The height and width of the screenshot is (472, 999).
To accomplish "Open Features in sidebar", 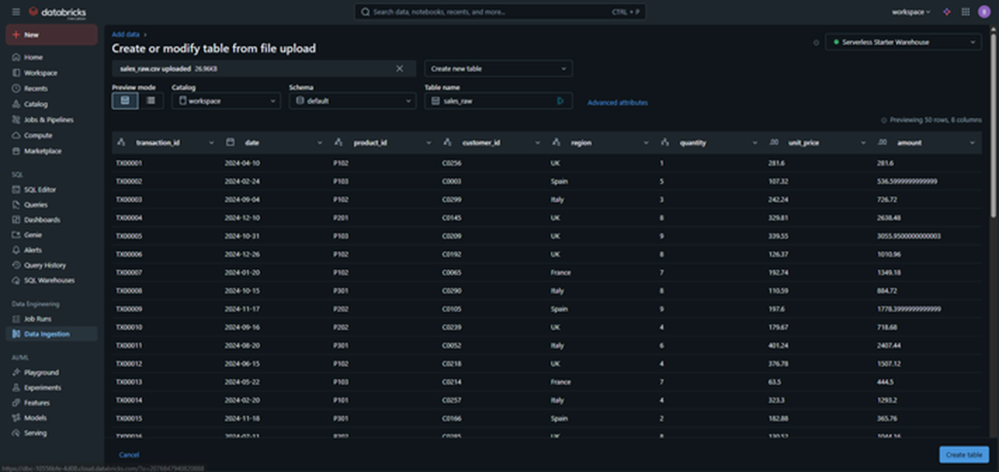I will tap(52, 403).
